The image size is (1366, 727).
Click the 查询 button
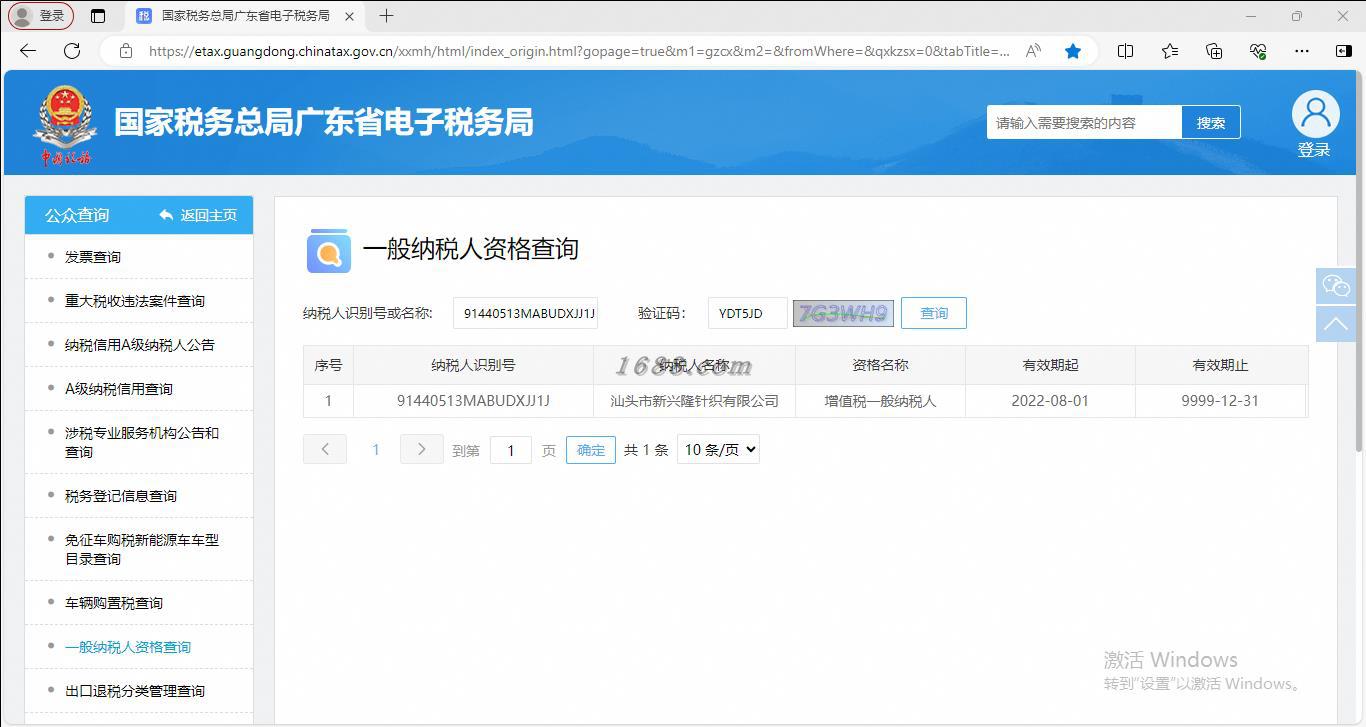pyautogui.click(x=934, y=313)
